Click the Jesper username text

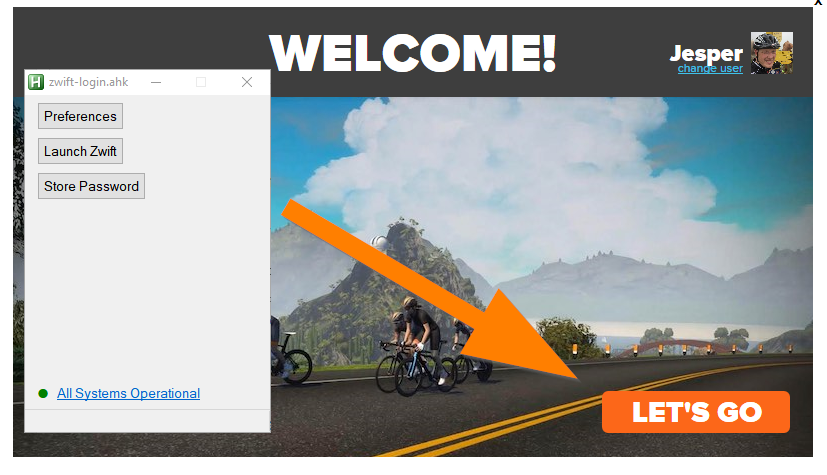(x=706, y=53)
